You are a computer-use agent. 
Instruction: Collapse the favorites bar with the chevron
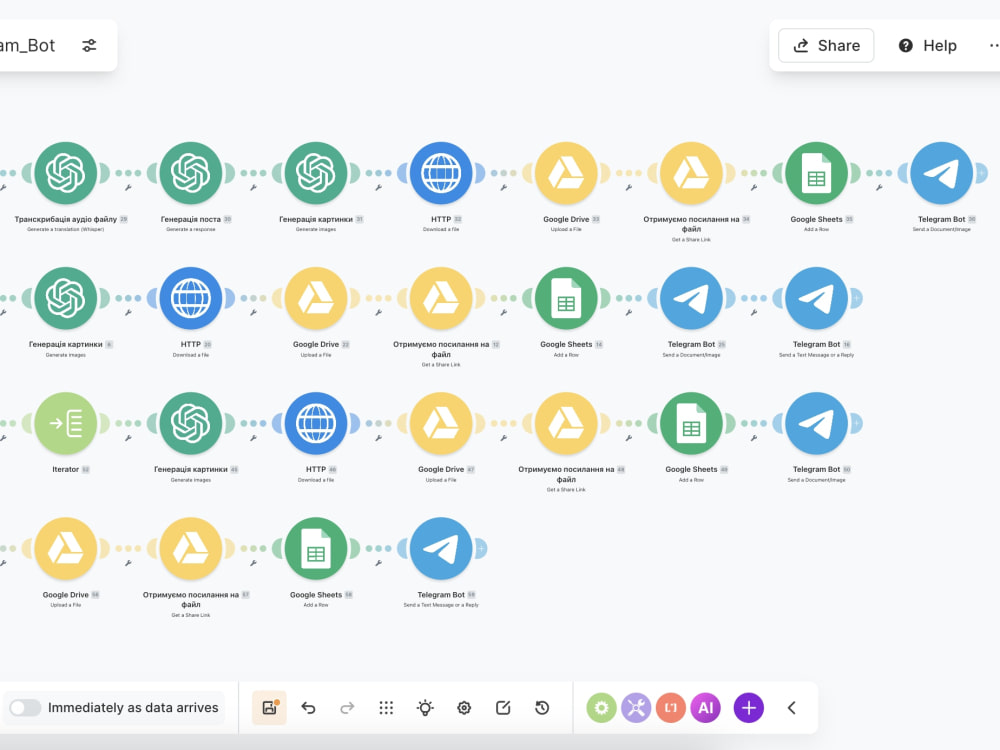791,707
